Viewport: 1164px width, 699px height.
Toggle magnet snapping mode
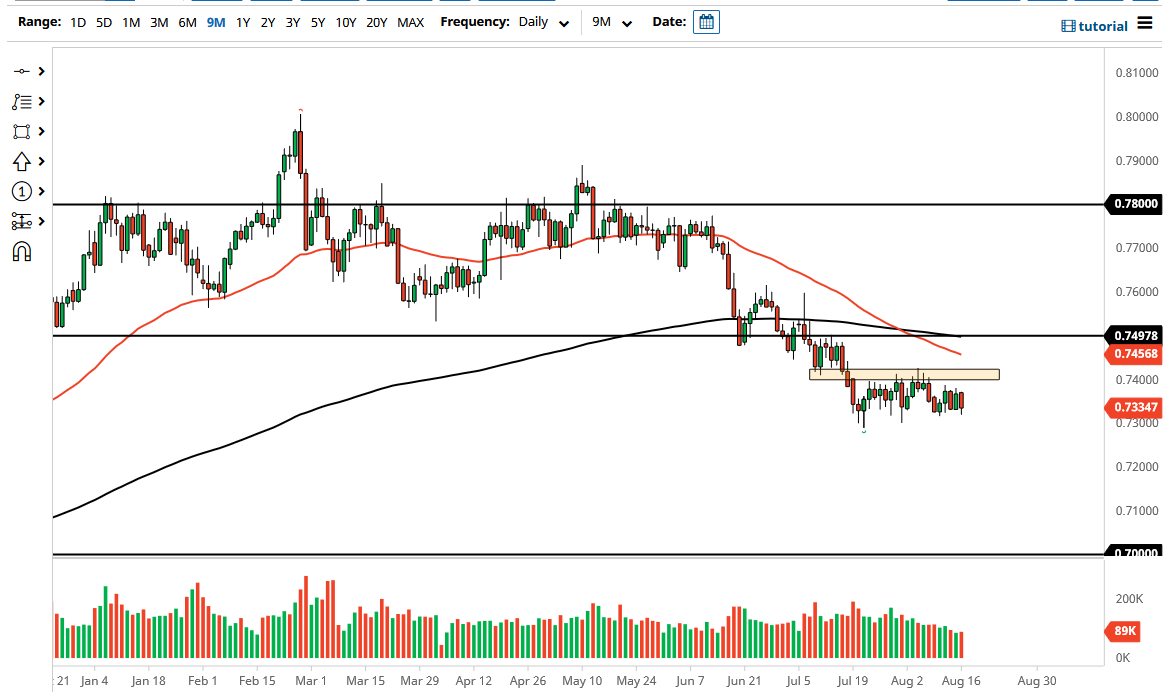tap(22, 252)
